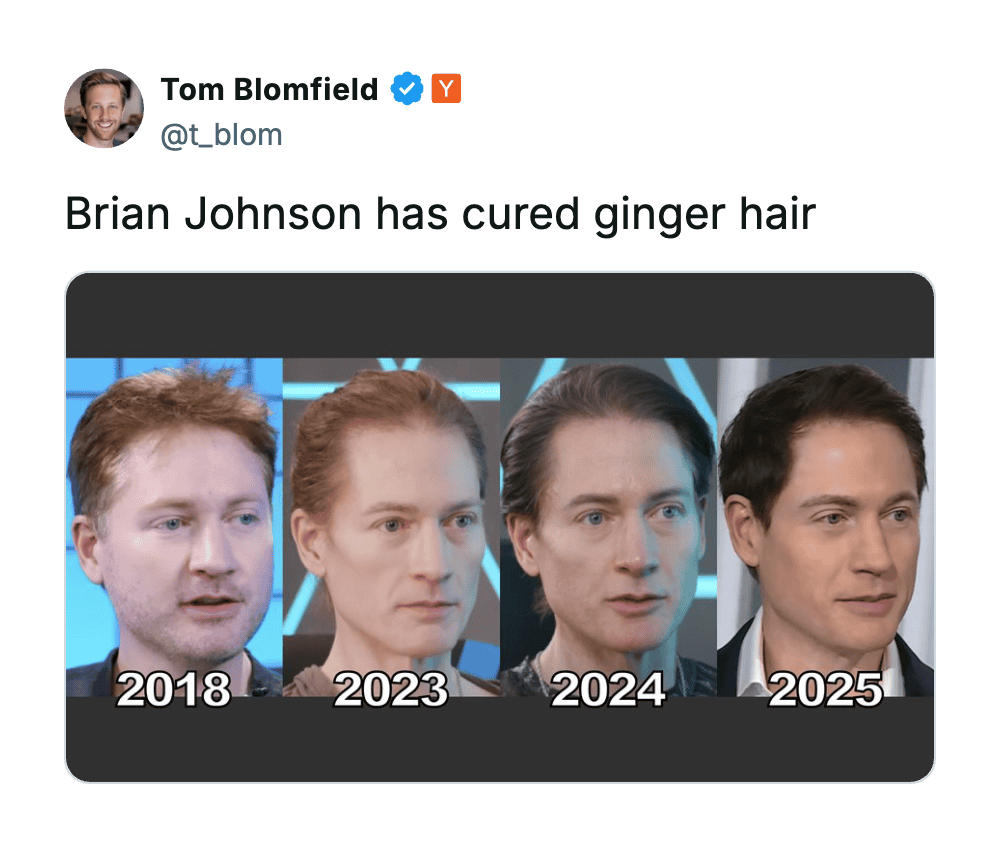Open the 2025 photo panel
Screen dimensions: 1000x848
click(826, 527)
